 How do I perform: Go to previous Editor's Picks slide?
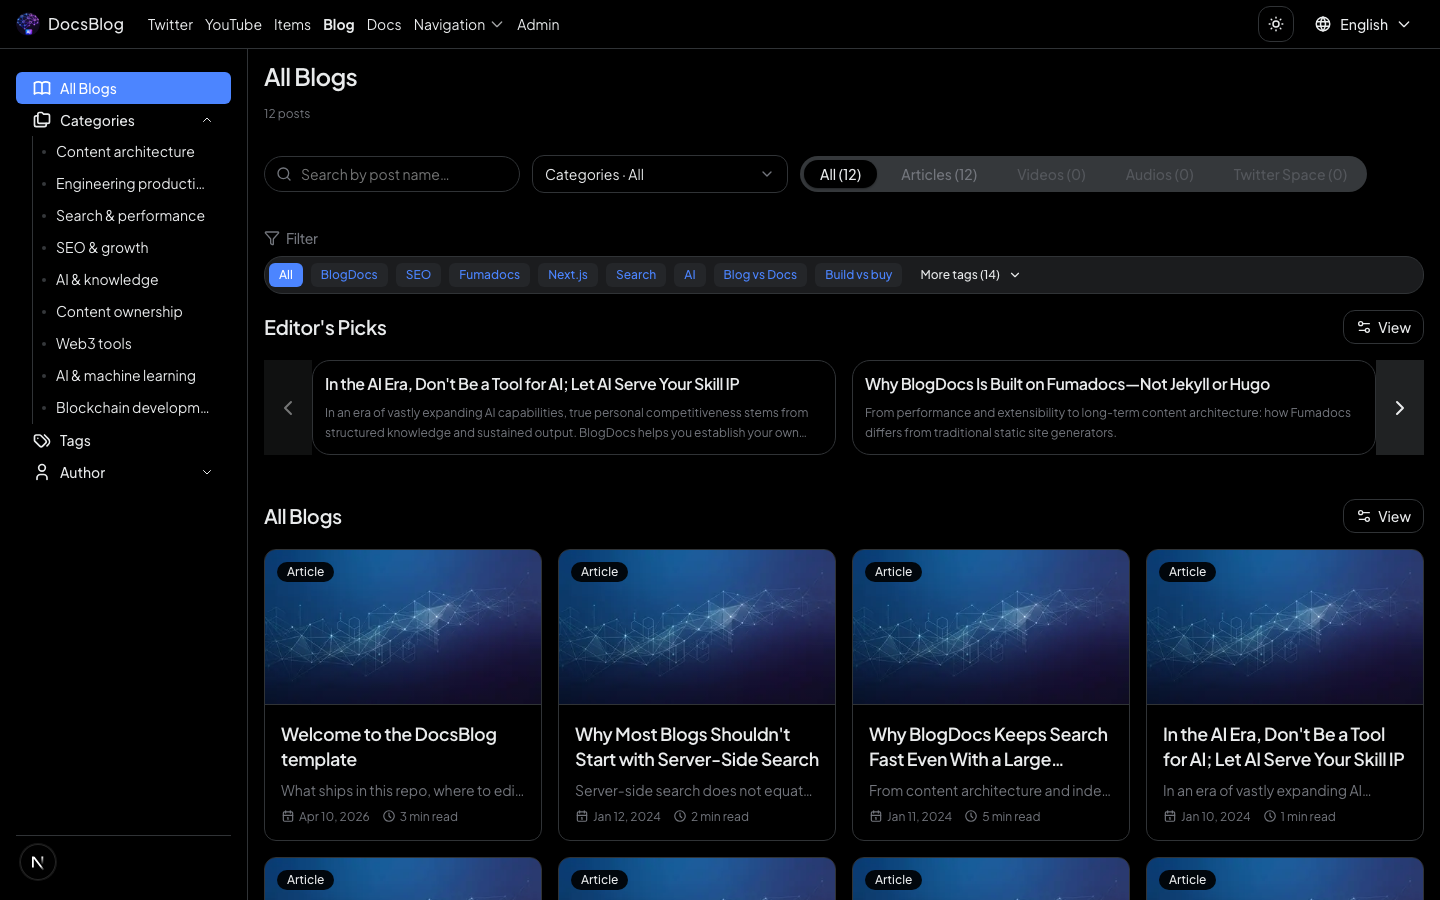click(288, 408)
